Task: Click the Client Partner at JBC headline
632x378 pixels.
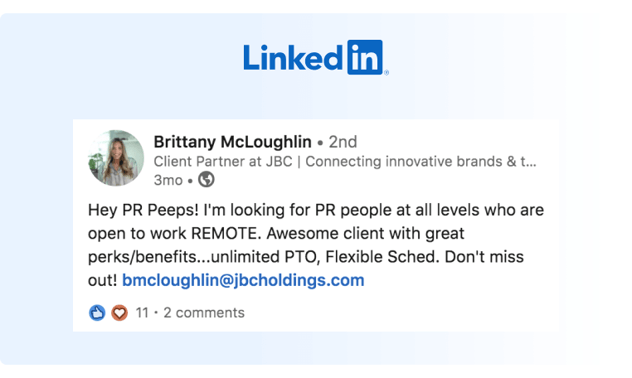Action: 223,162
